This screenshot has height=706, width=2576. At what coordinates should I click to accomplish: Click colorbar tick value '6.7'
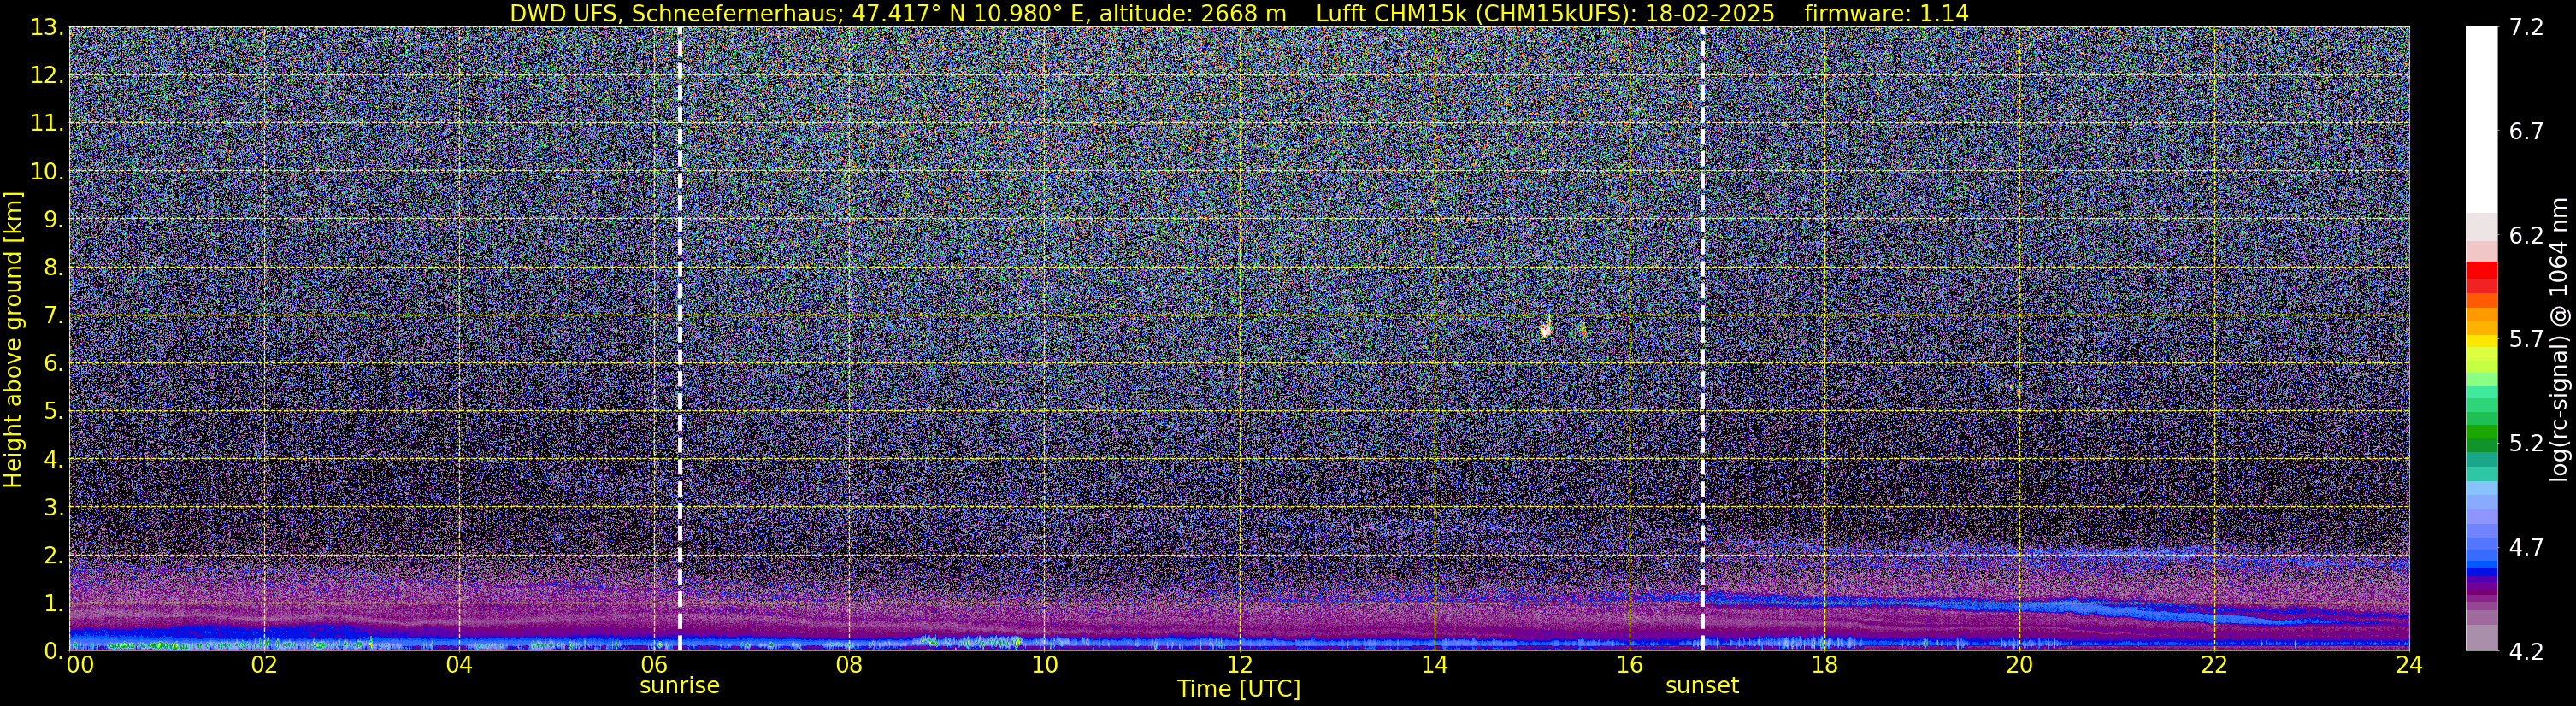(2526, 132)
